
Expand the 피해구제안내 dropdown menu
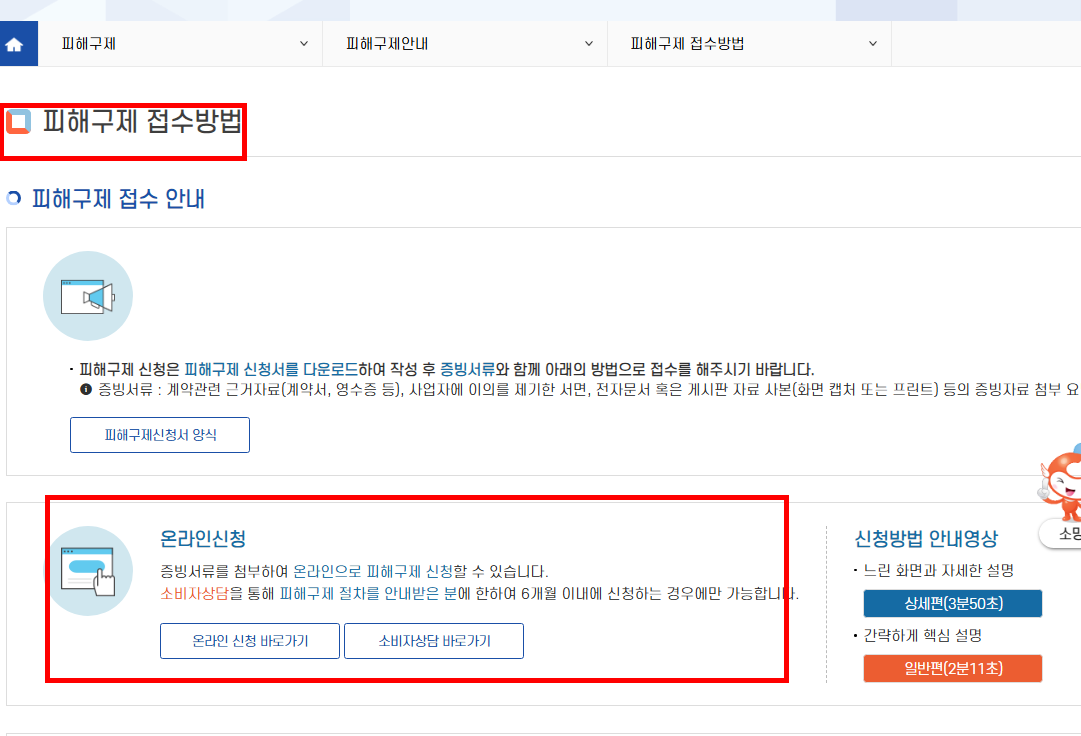[x=589, y=43]
